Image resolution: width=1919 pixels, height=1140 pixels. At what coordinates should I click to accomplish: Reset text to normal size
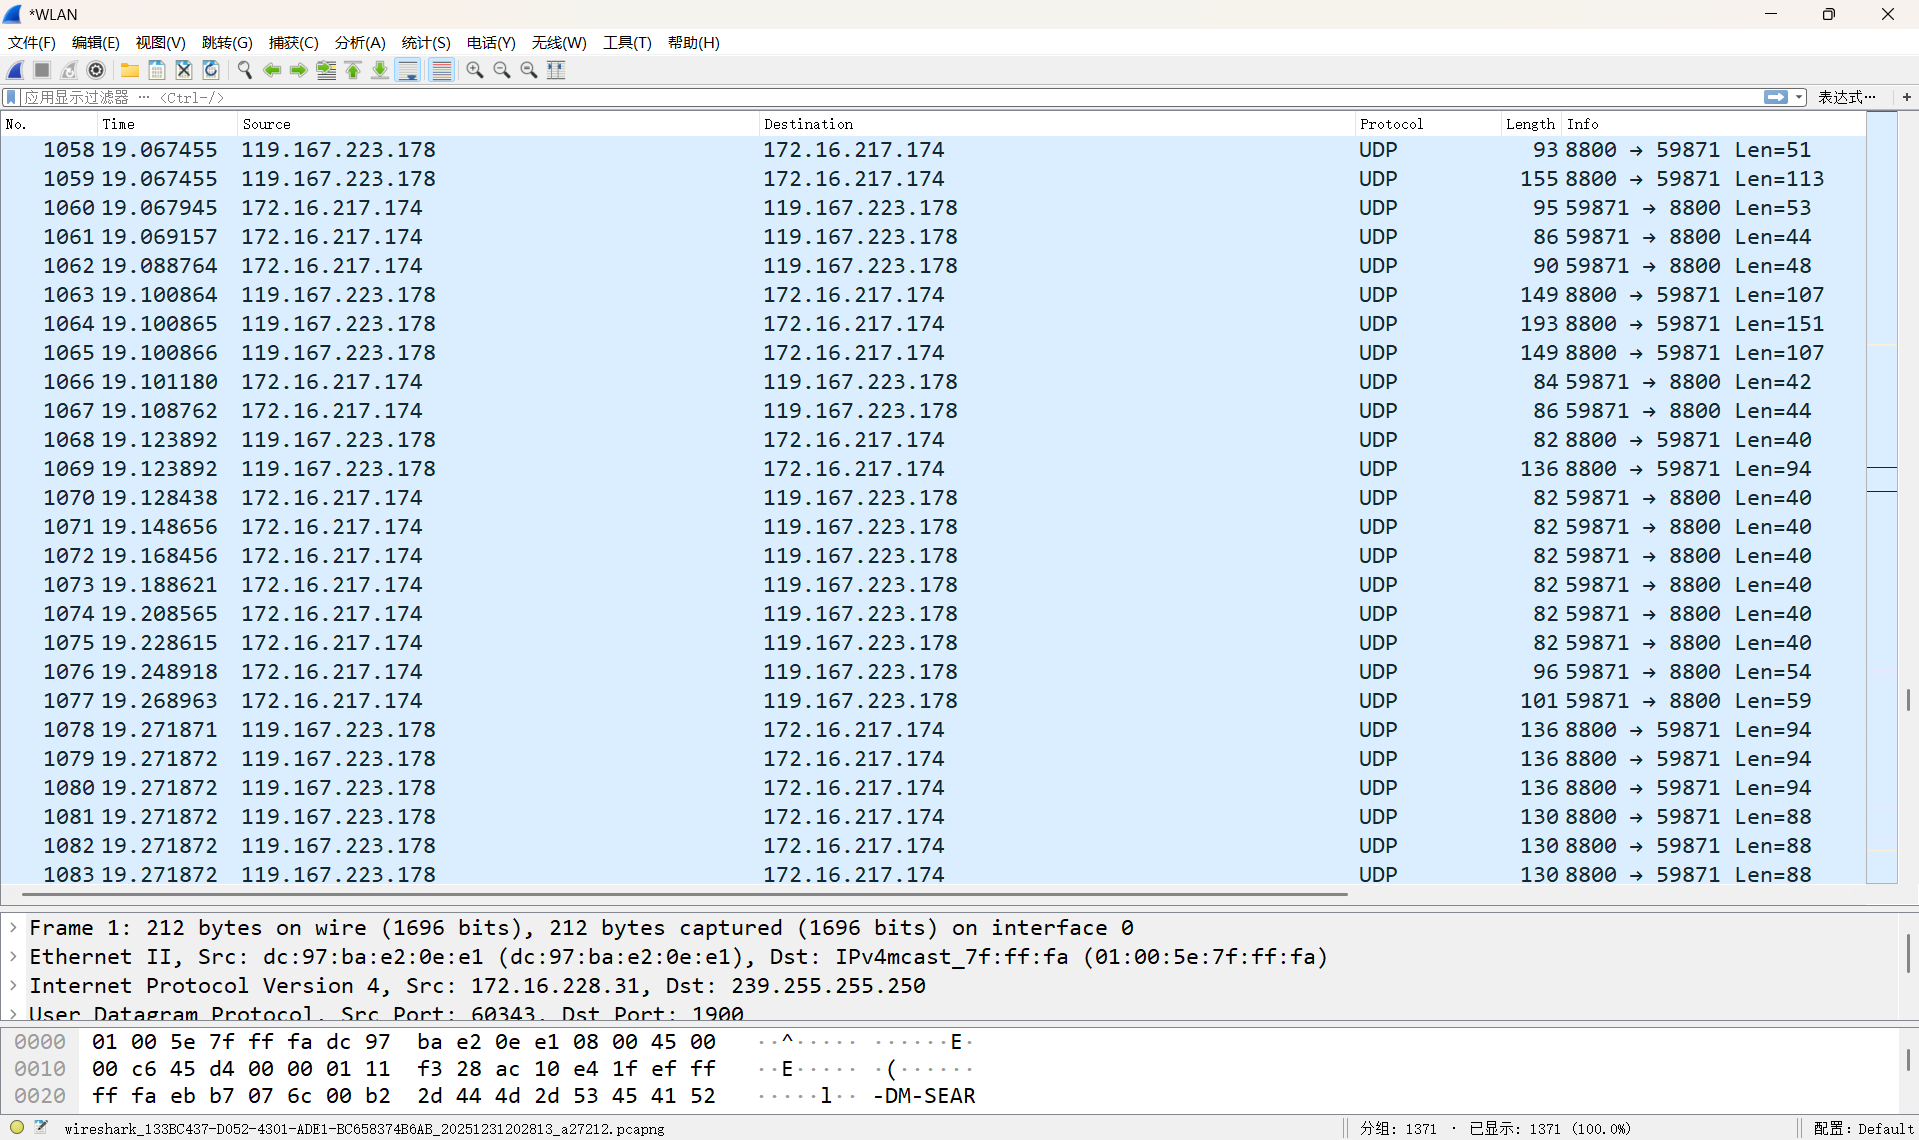click(x=529, y=70)
